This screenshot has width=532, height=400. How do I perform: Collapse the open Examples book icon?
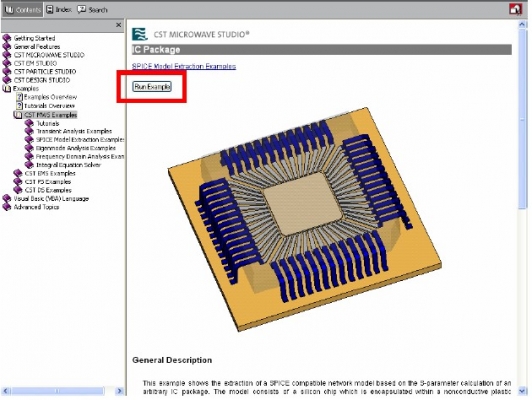tap(7, 89)
